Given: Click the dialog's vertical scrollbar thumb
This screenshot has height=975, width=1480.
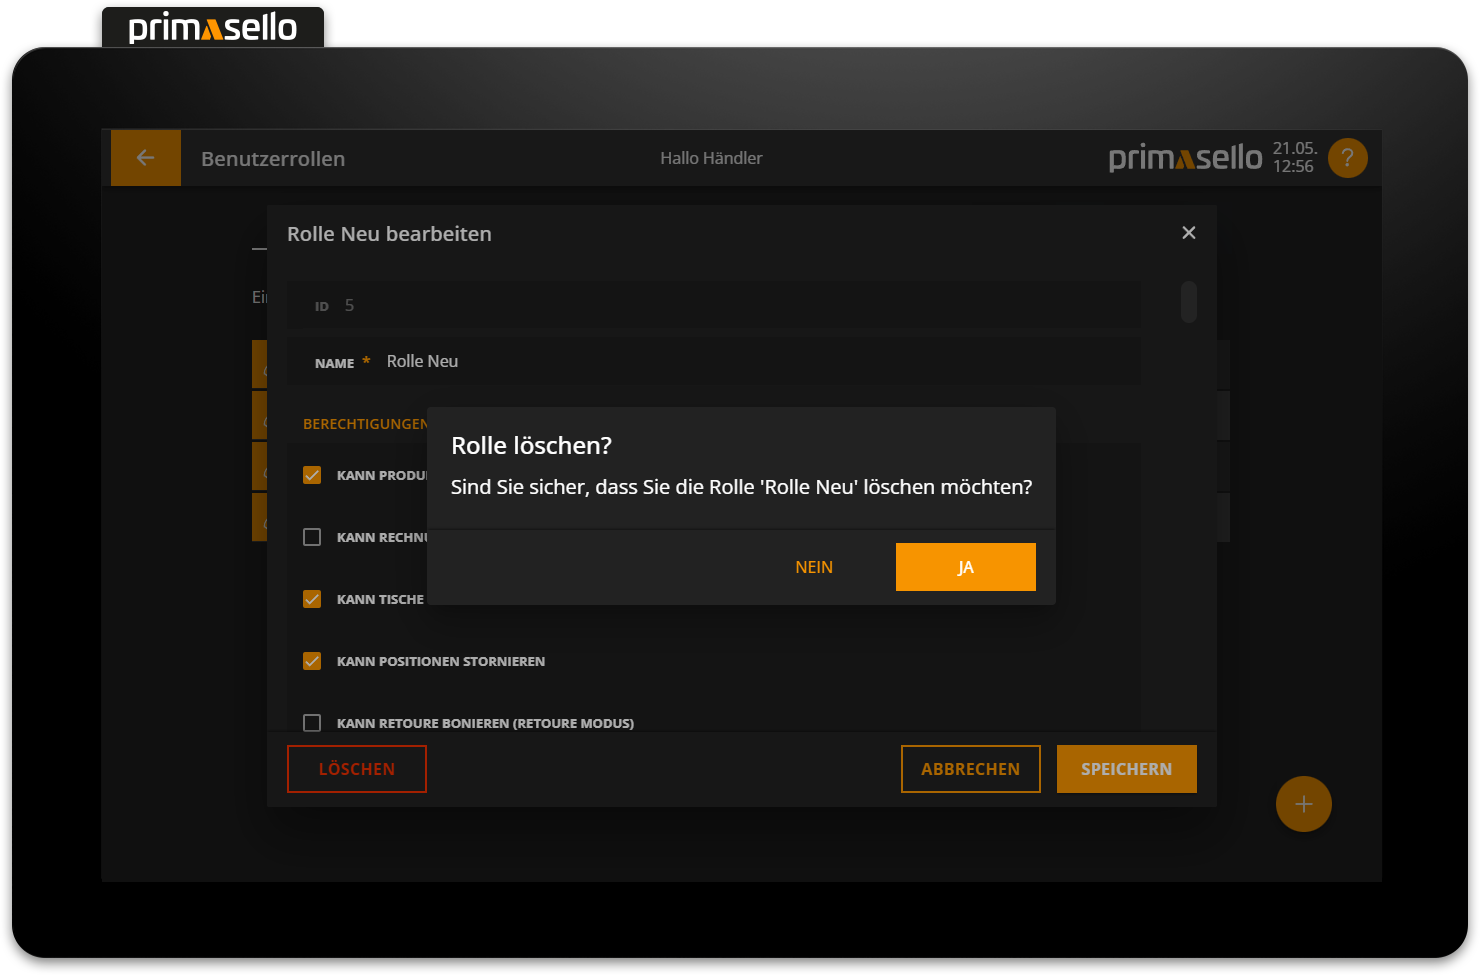Looking at the screenshot, I should (x=1188, y=302).
